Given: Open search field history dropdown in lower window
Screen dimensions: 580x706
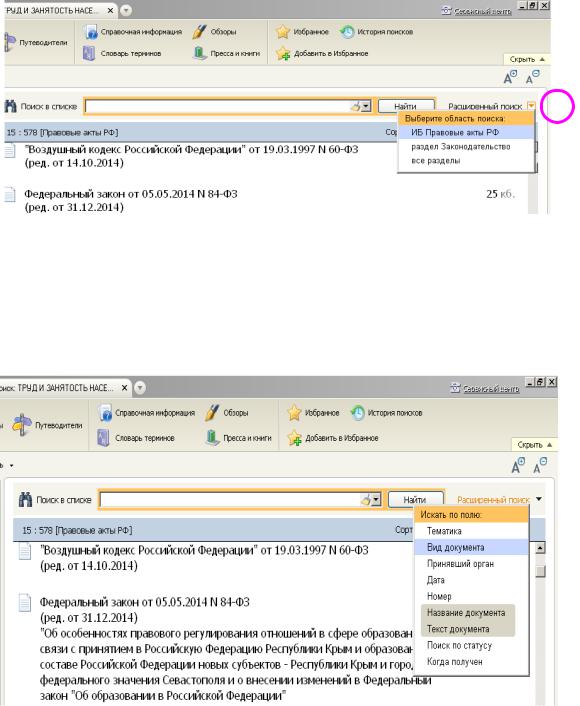Looking at the screenshot, I should [376, 499].
